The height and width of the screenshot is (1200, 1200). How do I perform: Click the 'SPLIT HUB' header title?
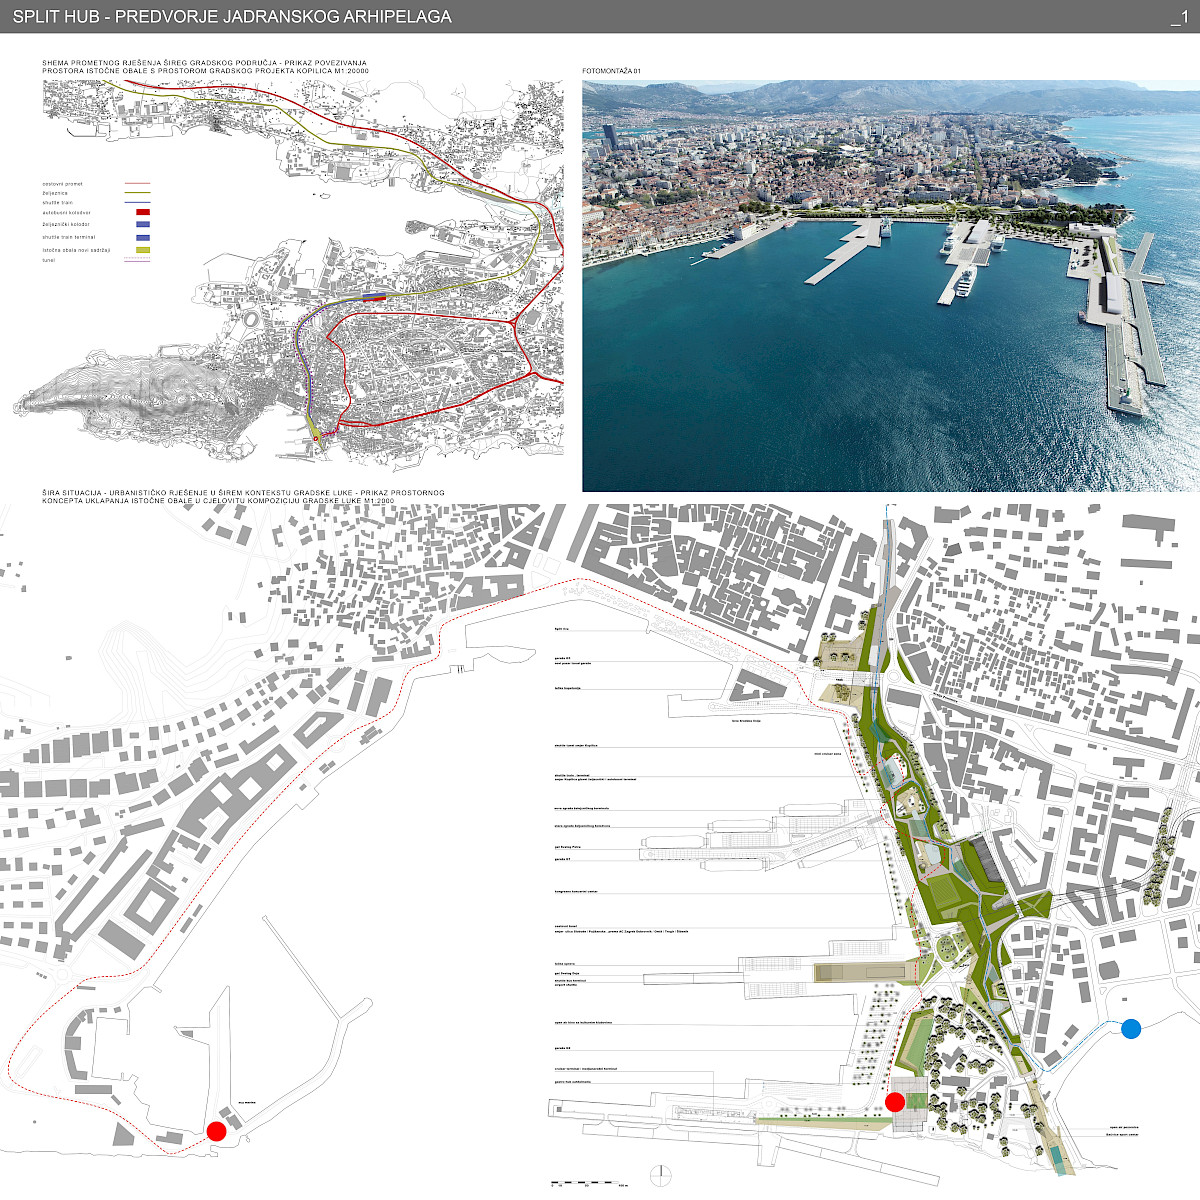tap(232, 16)
